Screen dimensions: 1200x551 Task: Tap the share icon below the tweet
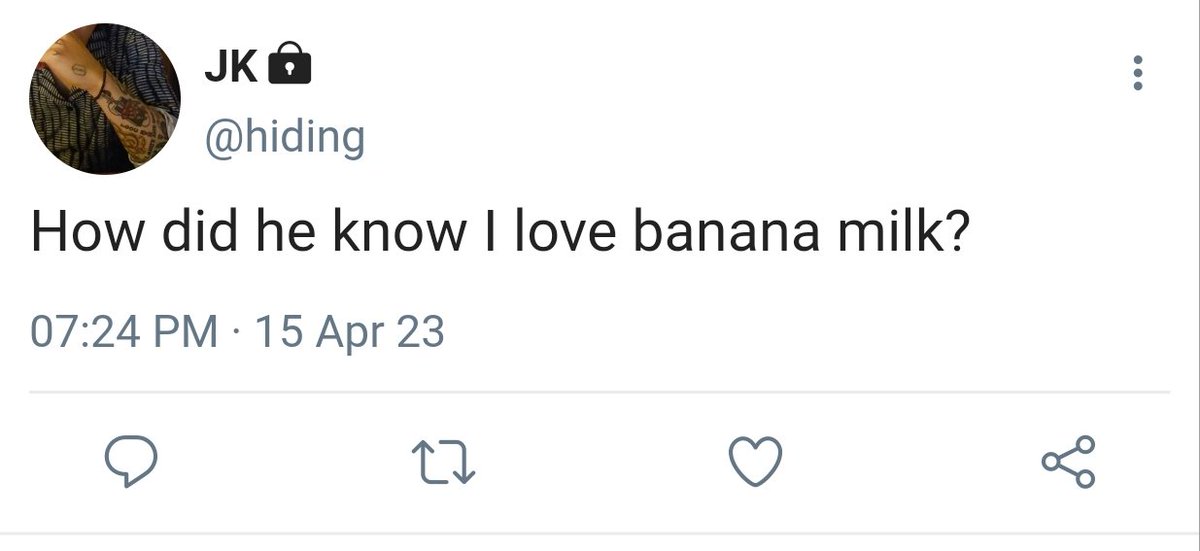[1068, 463]
